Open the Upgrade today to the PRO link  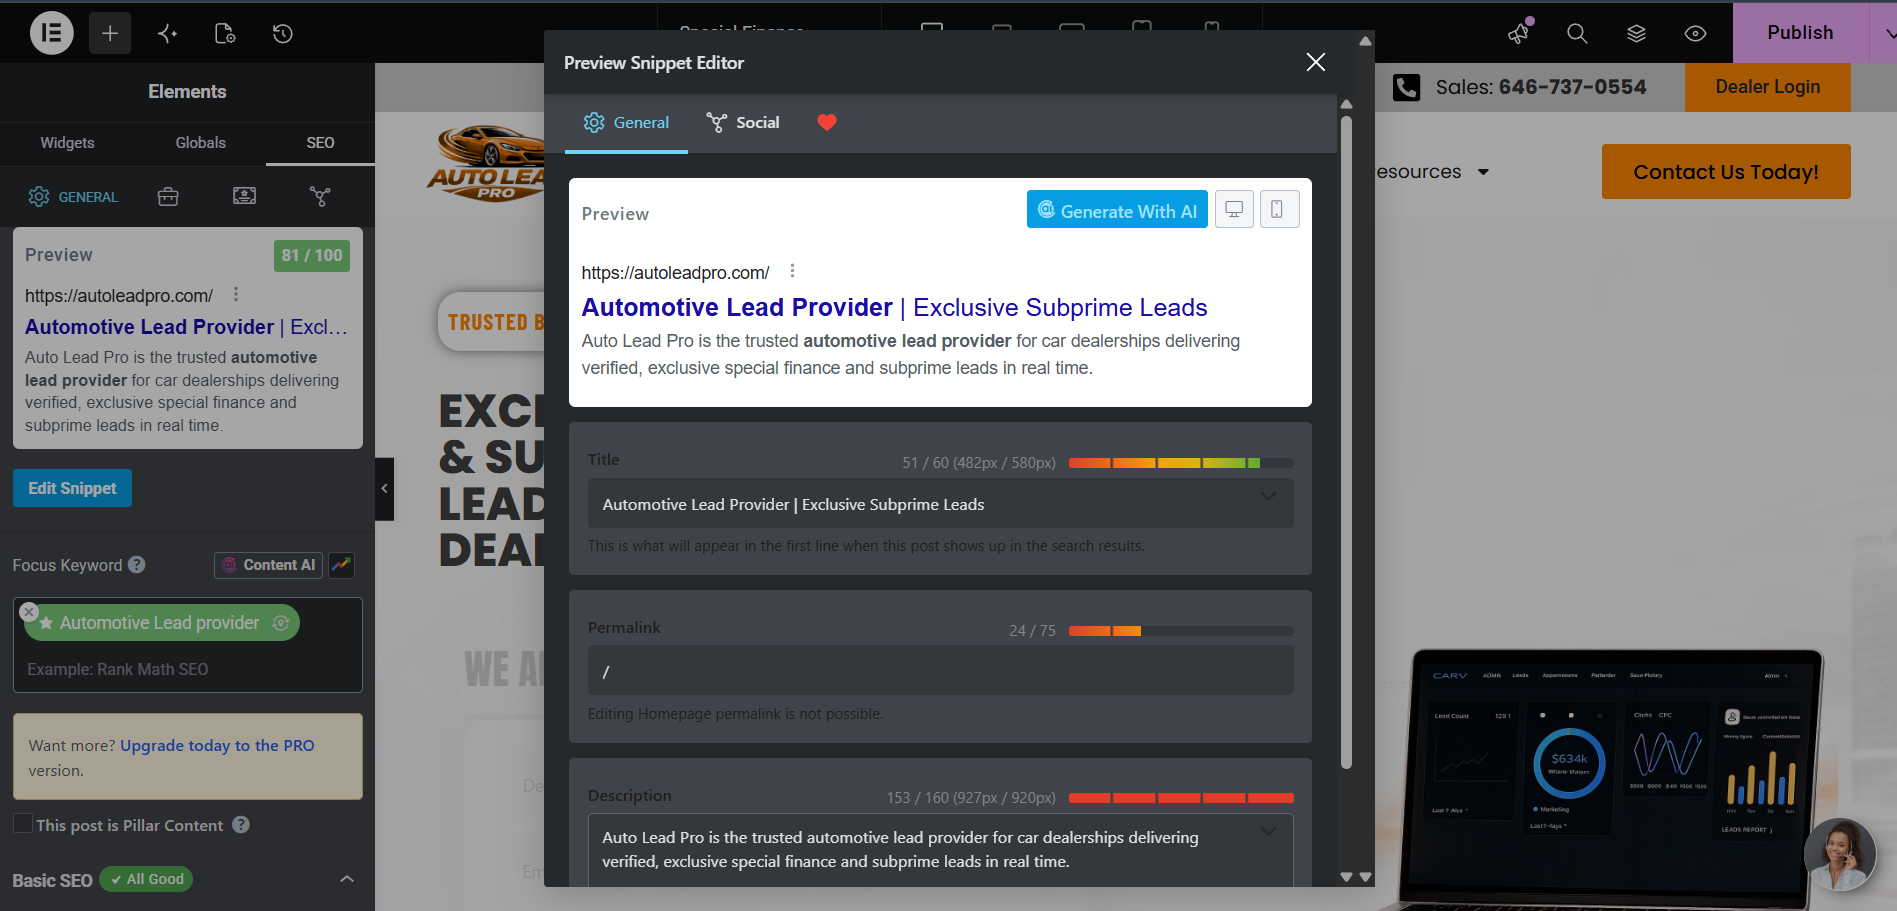pos(217,745)
